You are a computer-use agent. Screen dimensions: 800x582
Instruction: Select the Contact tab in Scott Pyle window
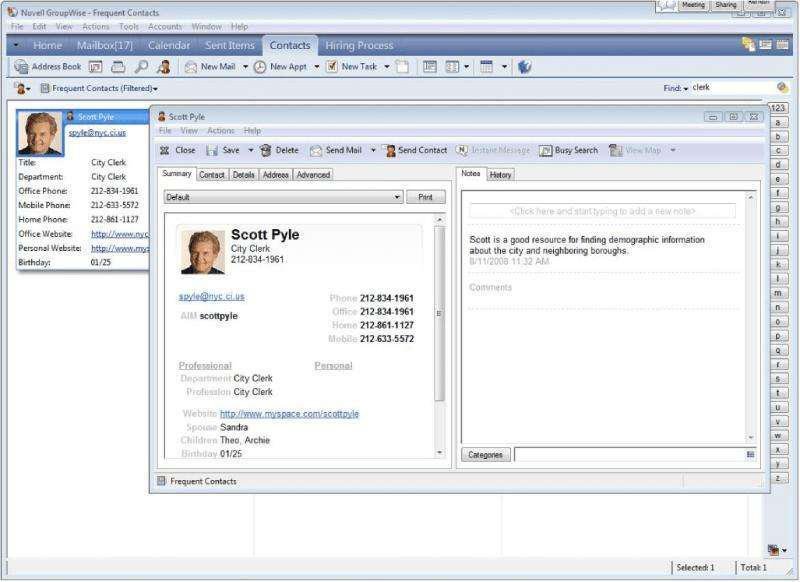click(212, 175)
